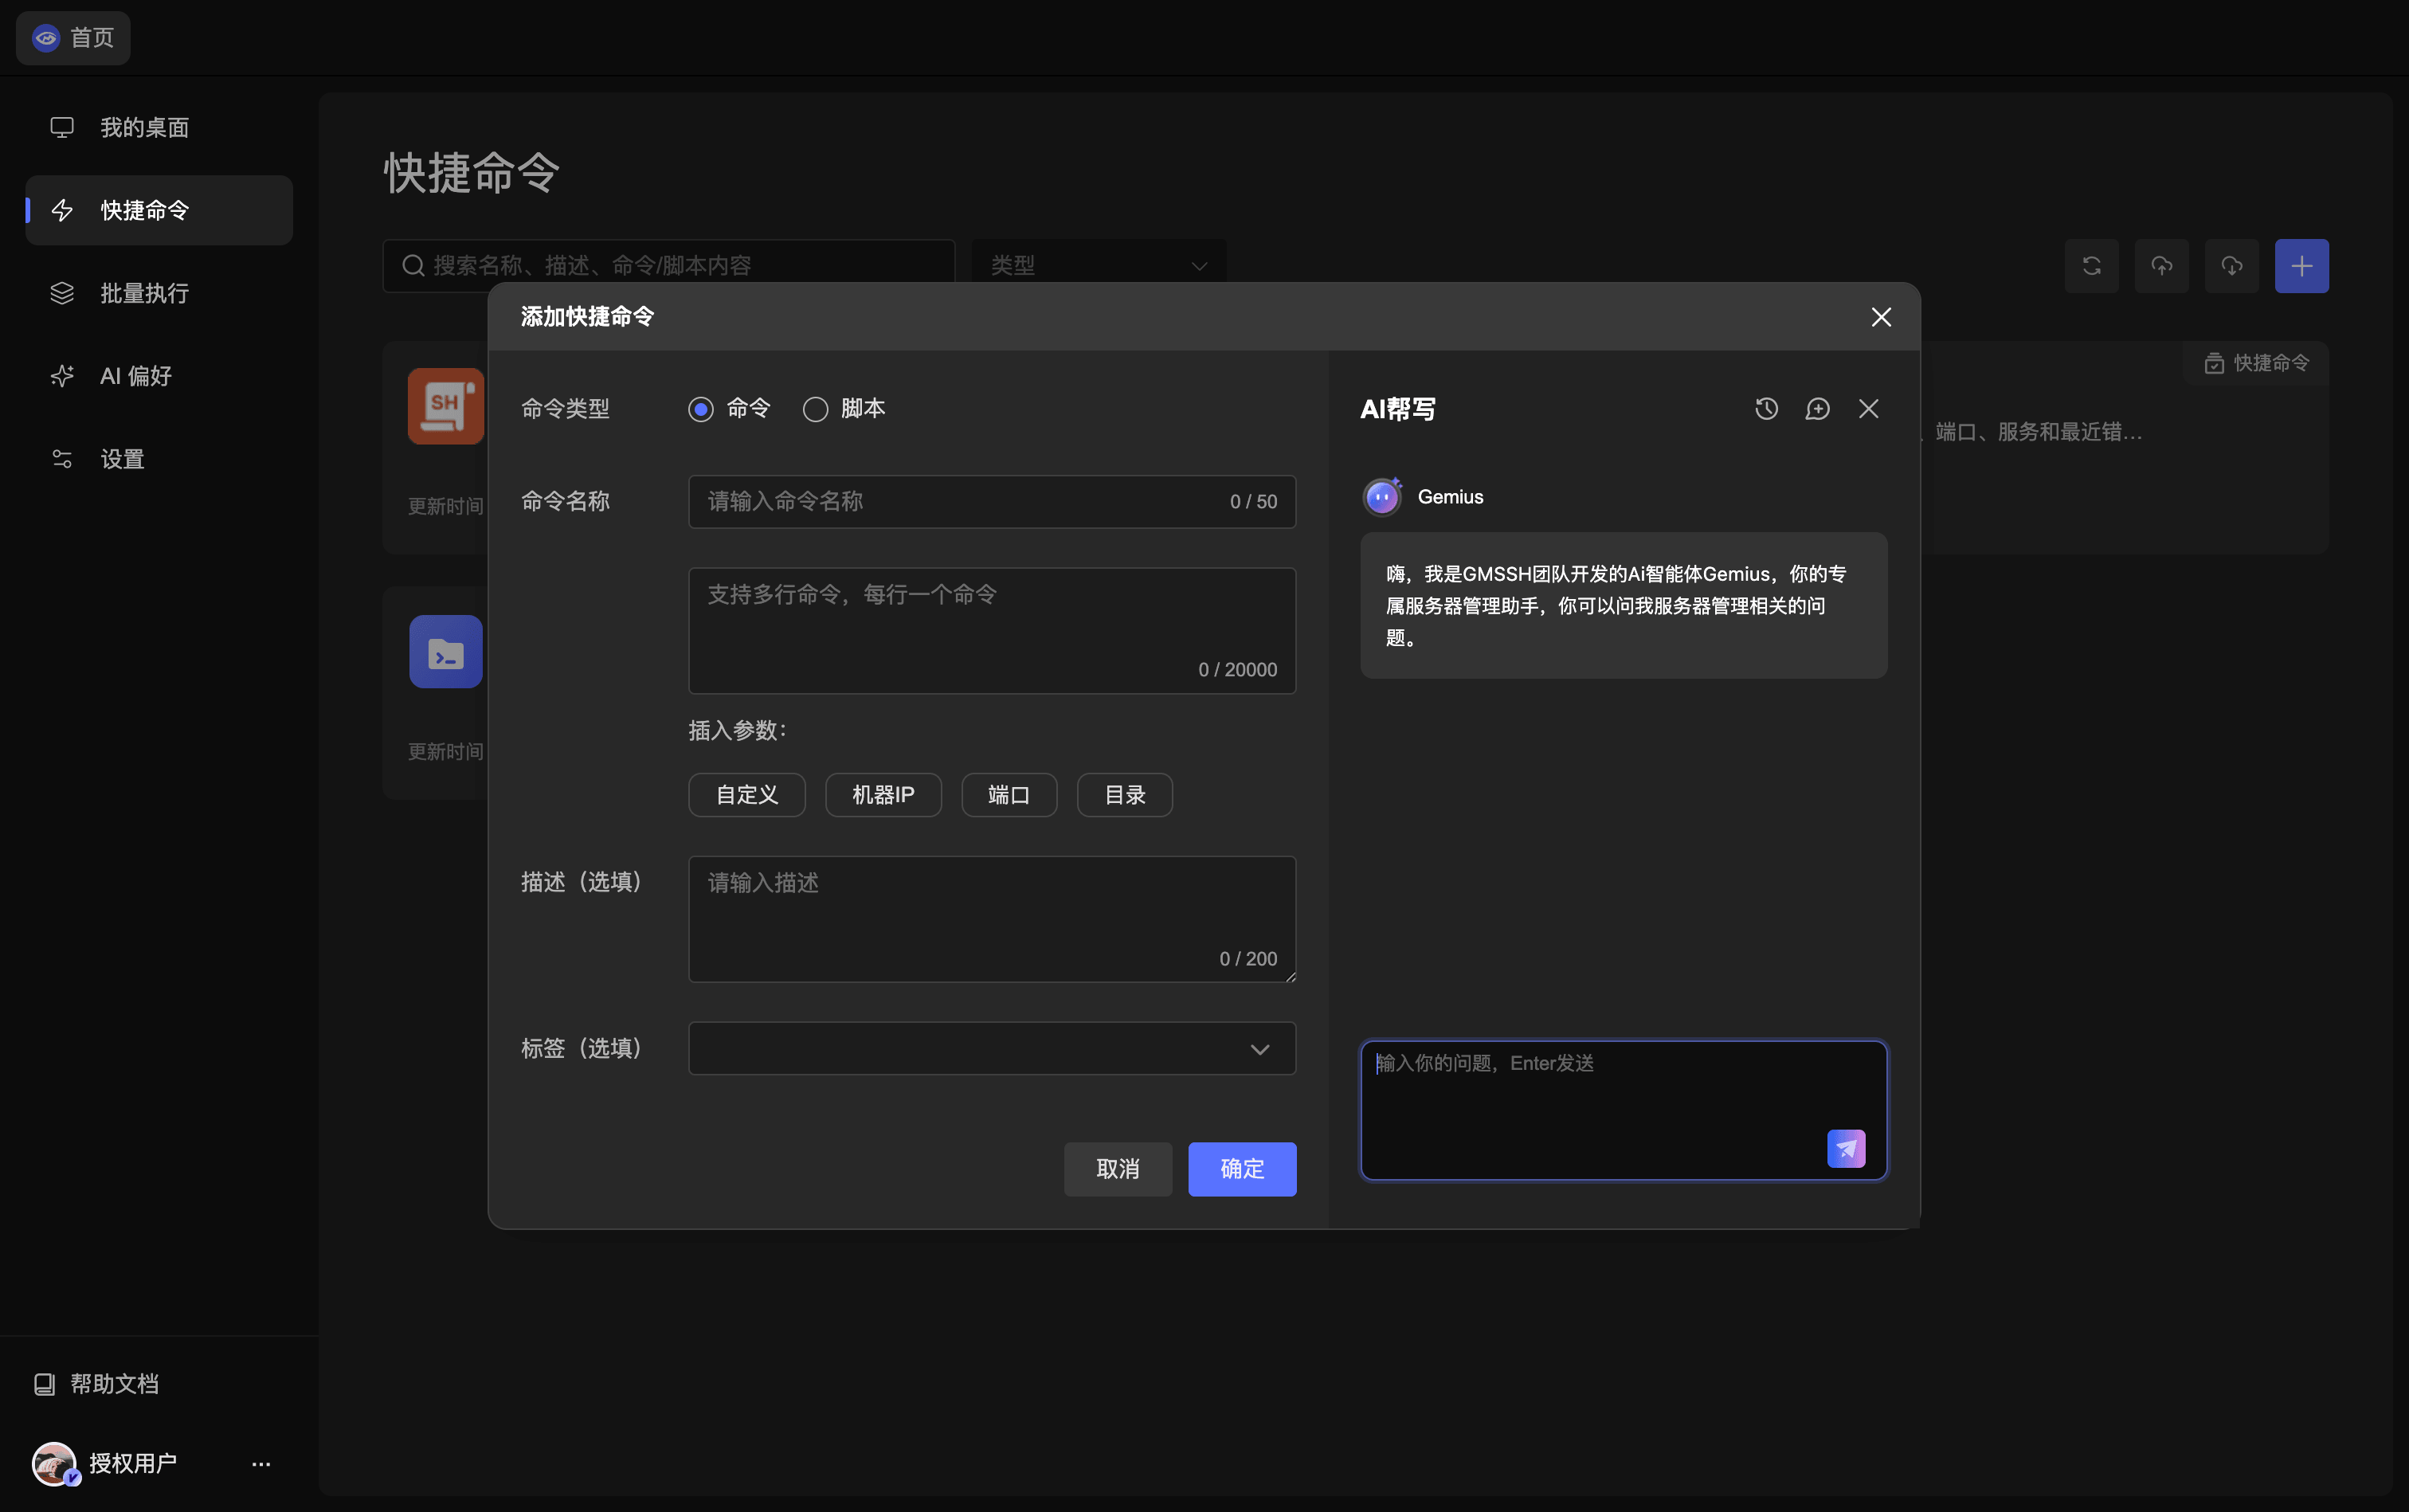
Task: Click the AI question input box
Action: [x=1623, y=1110]
